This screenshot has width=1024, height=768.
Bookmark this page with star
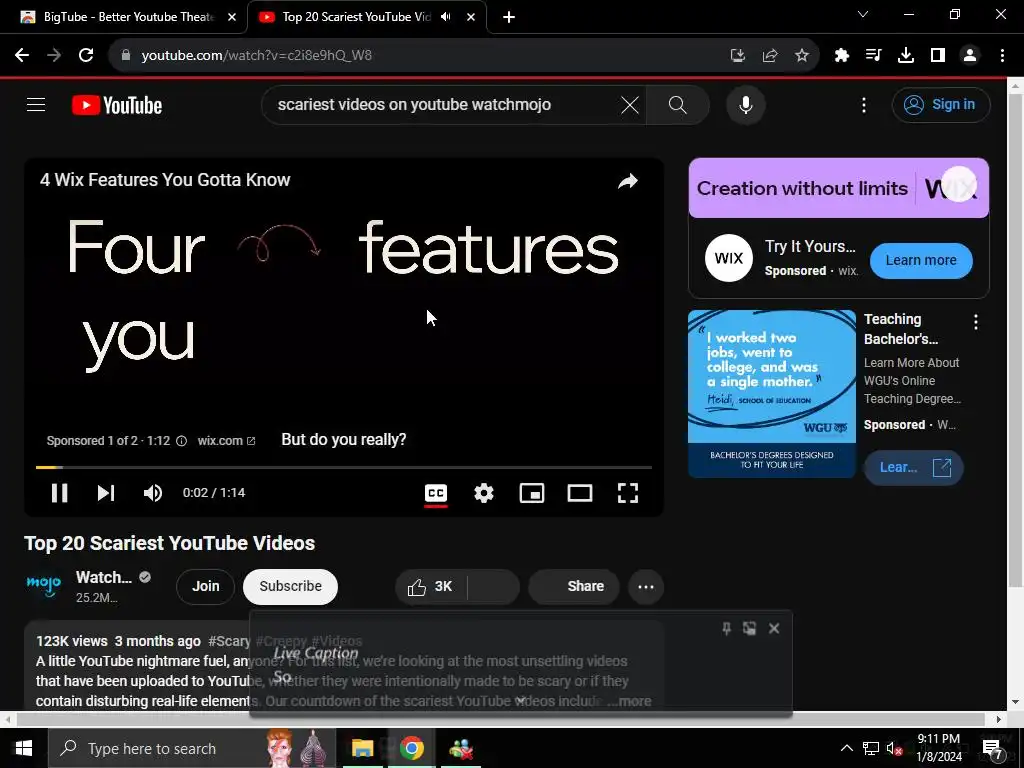coord(802,56)
